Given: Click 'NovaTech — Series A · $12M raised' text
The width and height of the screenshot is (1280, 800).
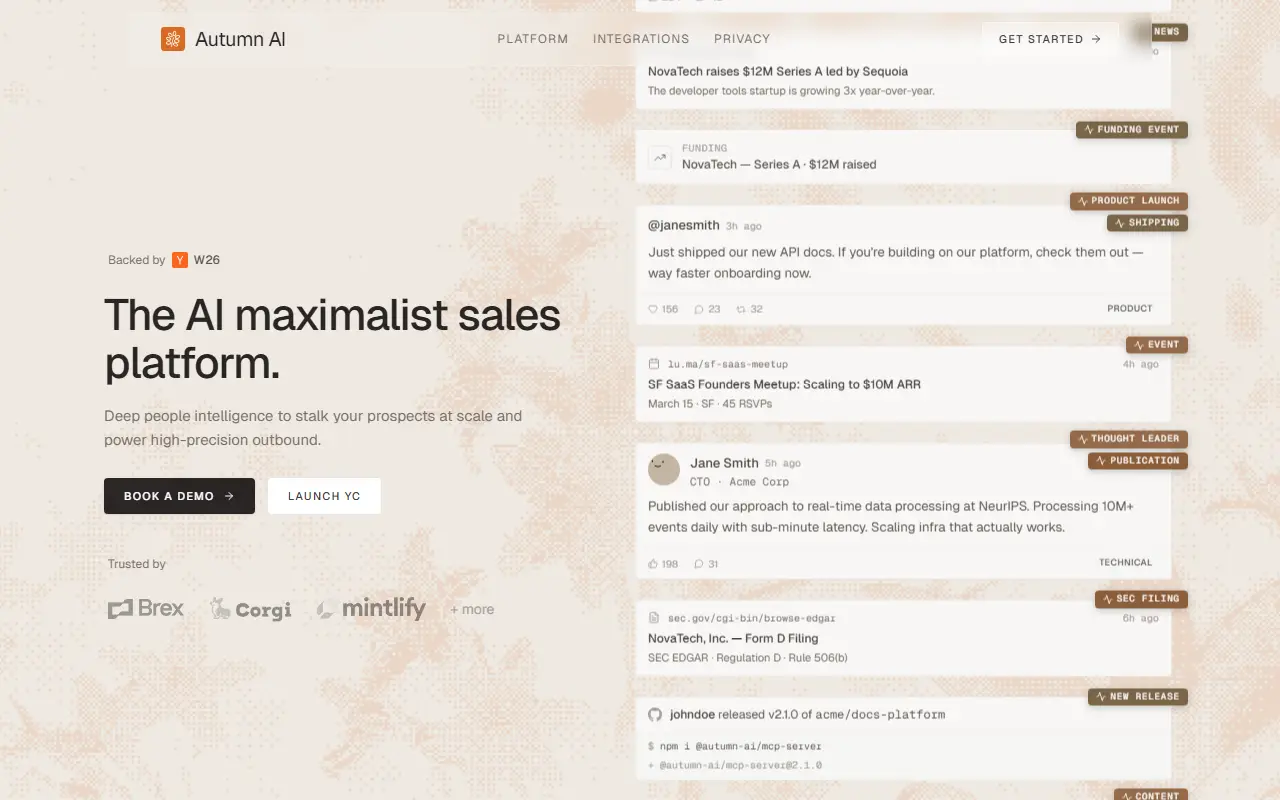Looking at the screenshot, I should click(779, 164).
